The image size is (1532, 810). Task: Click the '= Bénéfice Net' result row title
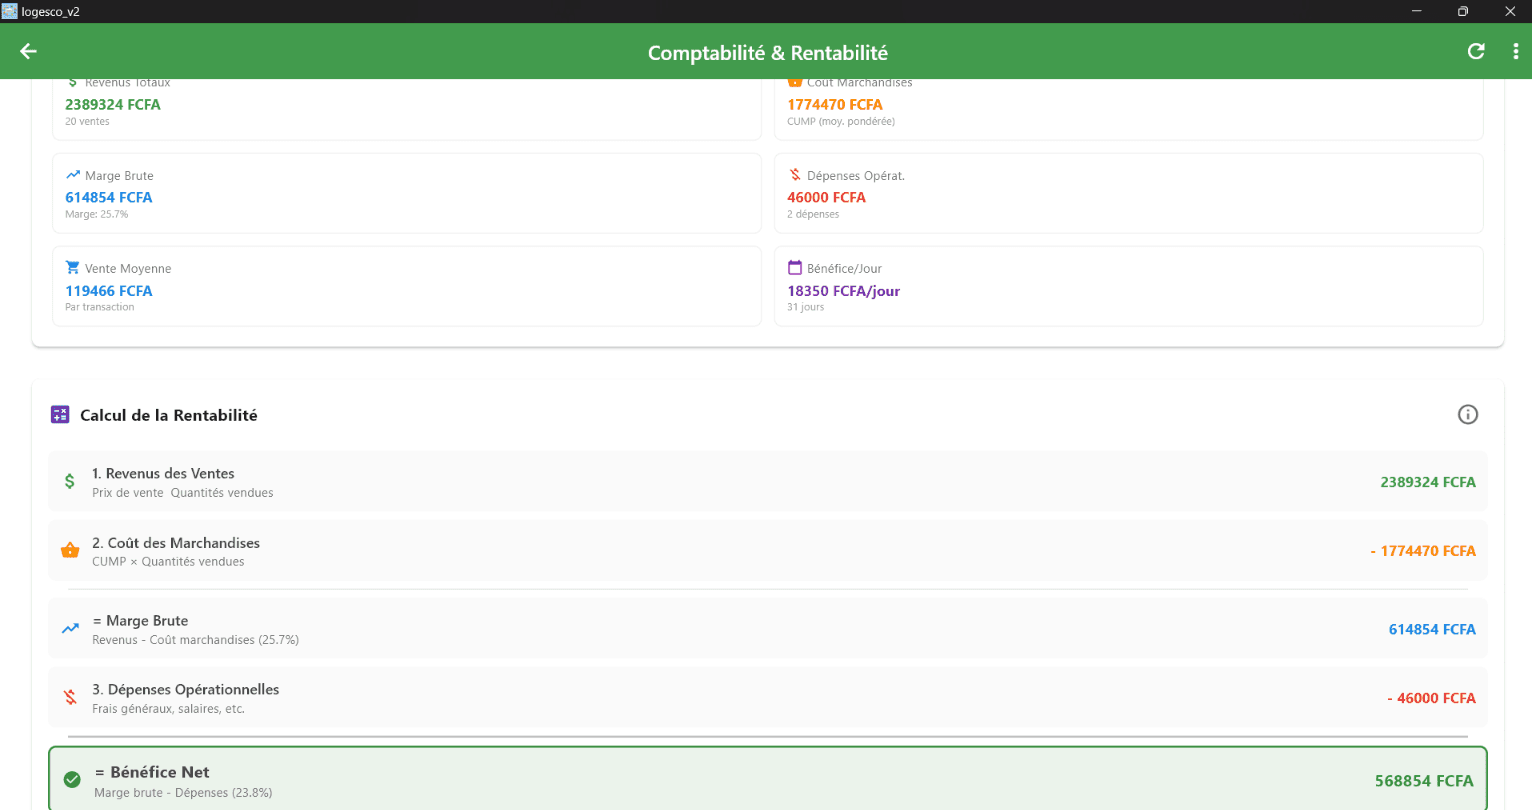coord(152,772)
